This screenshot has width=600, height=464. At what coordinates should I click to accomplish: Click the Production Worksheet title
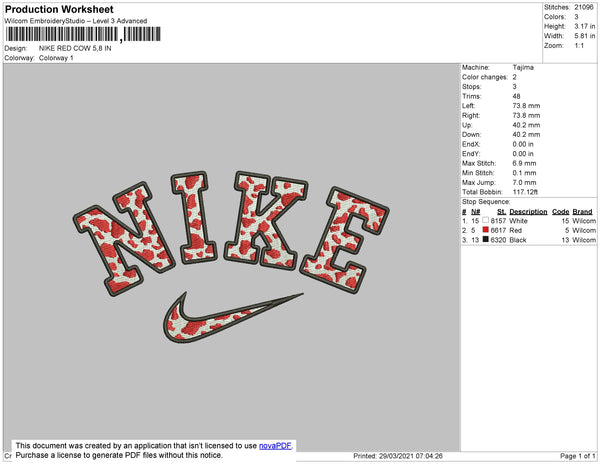tap(59, 9)
